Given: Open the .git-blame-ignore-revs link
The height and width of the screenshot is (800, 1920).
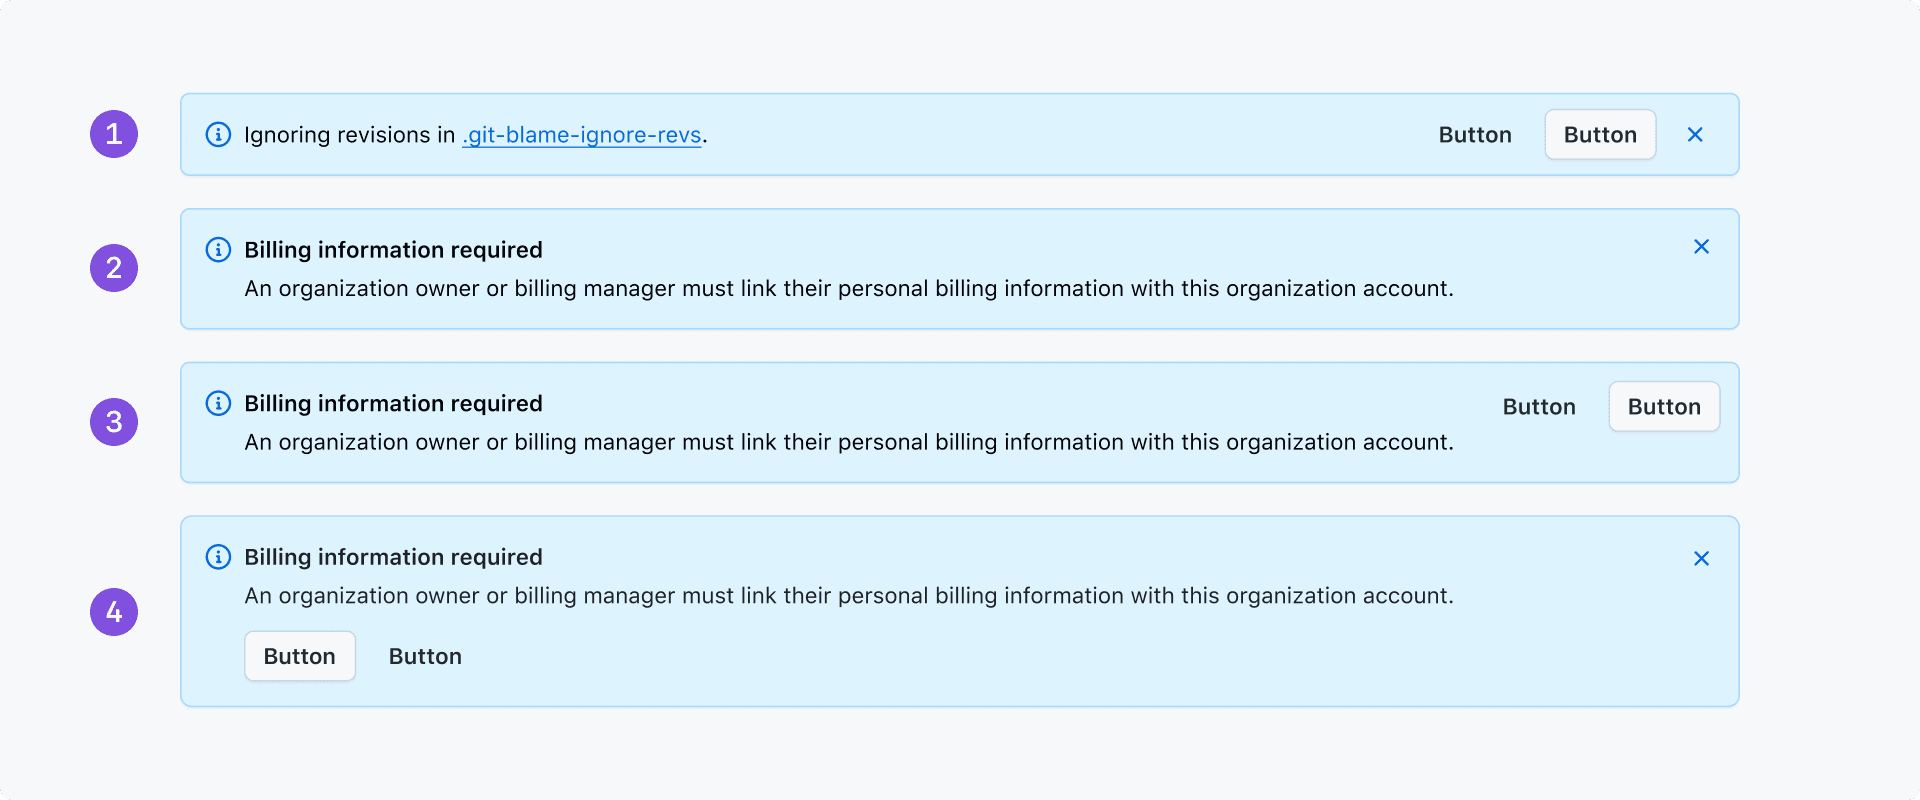Looking at the screenshot, I should (582, 135).
